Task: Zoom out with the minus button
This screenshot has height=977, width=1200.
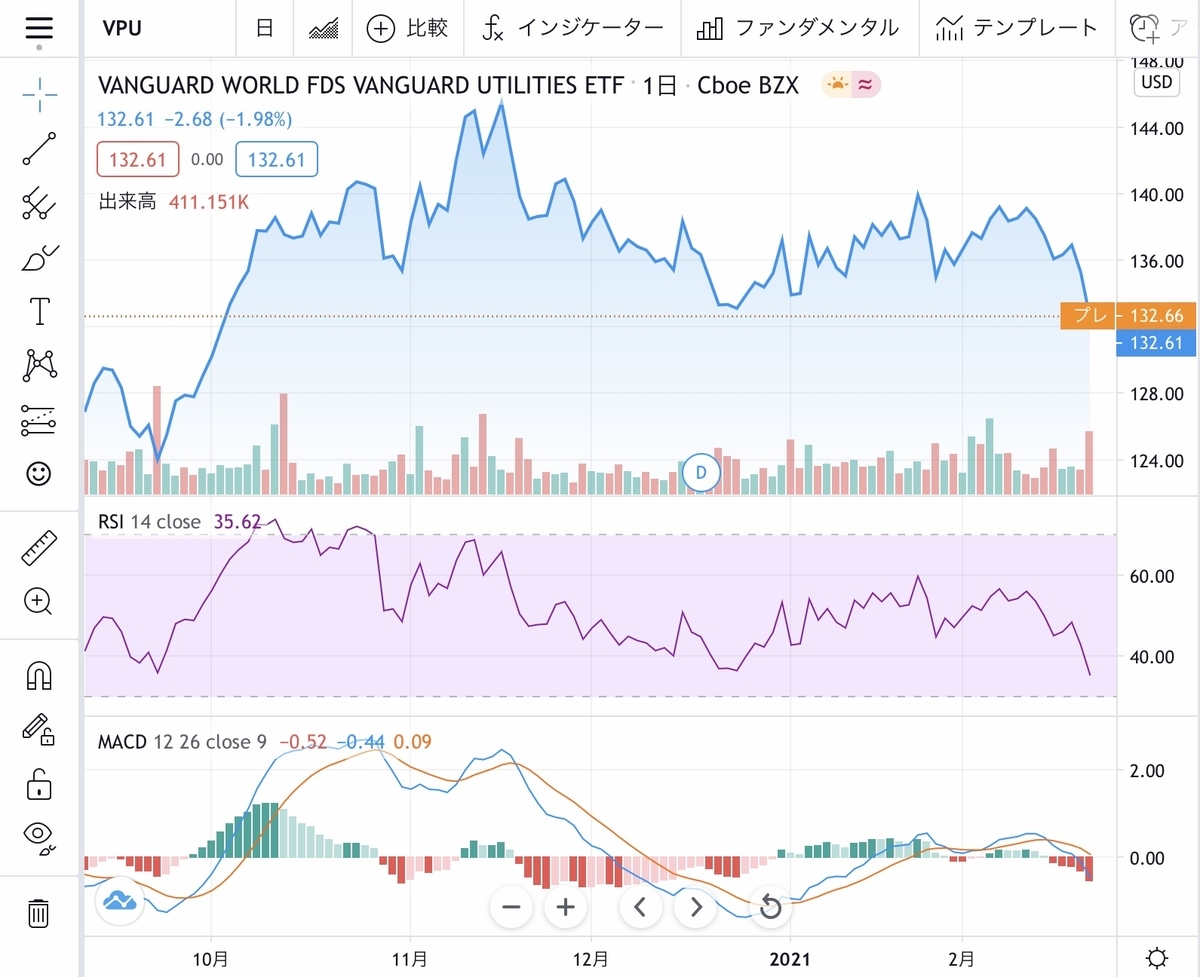Action: 512,907
